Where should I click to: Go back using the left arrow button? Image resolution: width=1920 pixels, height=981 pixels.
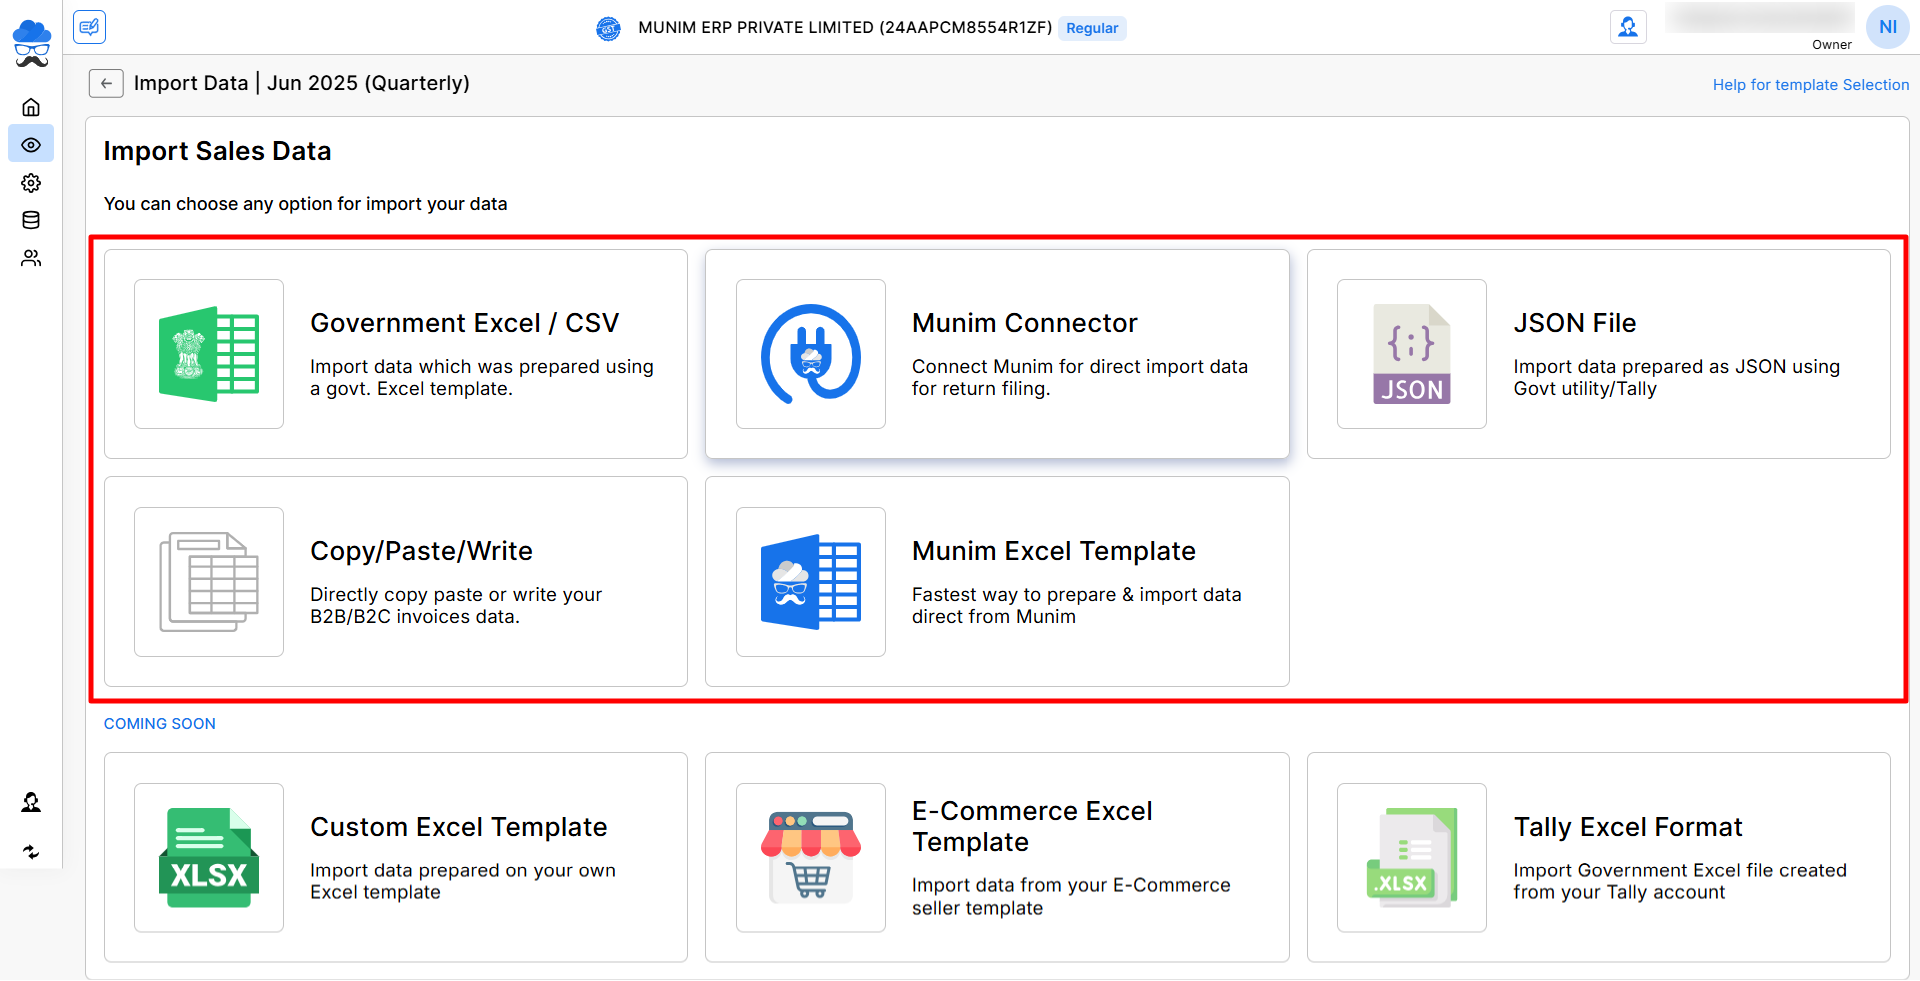(x=106, y=83)
